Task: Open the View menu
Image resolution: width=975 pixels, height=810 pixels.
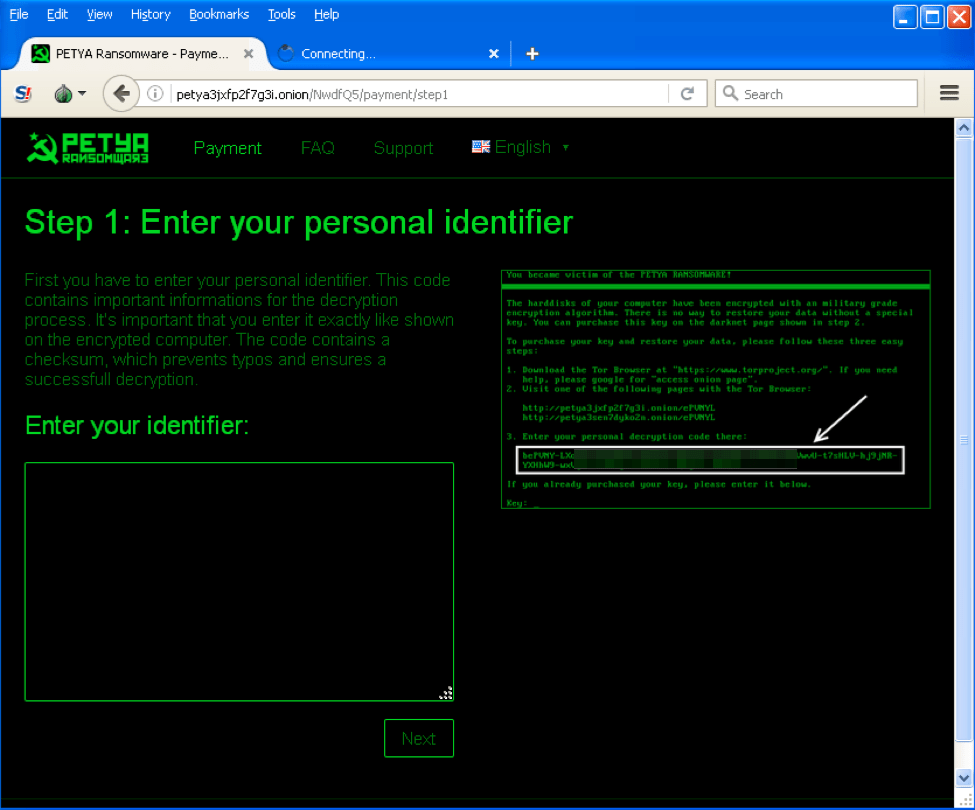Action: [x=99, y=14]
